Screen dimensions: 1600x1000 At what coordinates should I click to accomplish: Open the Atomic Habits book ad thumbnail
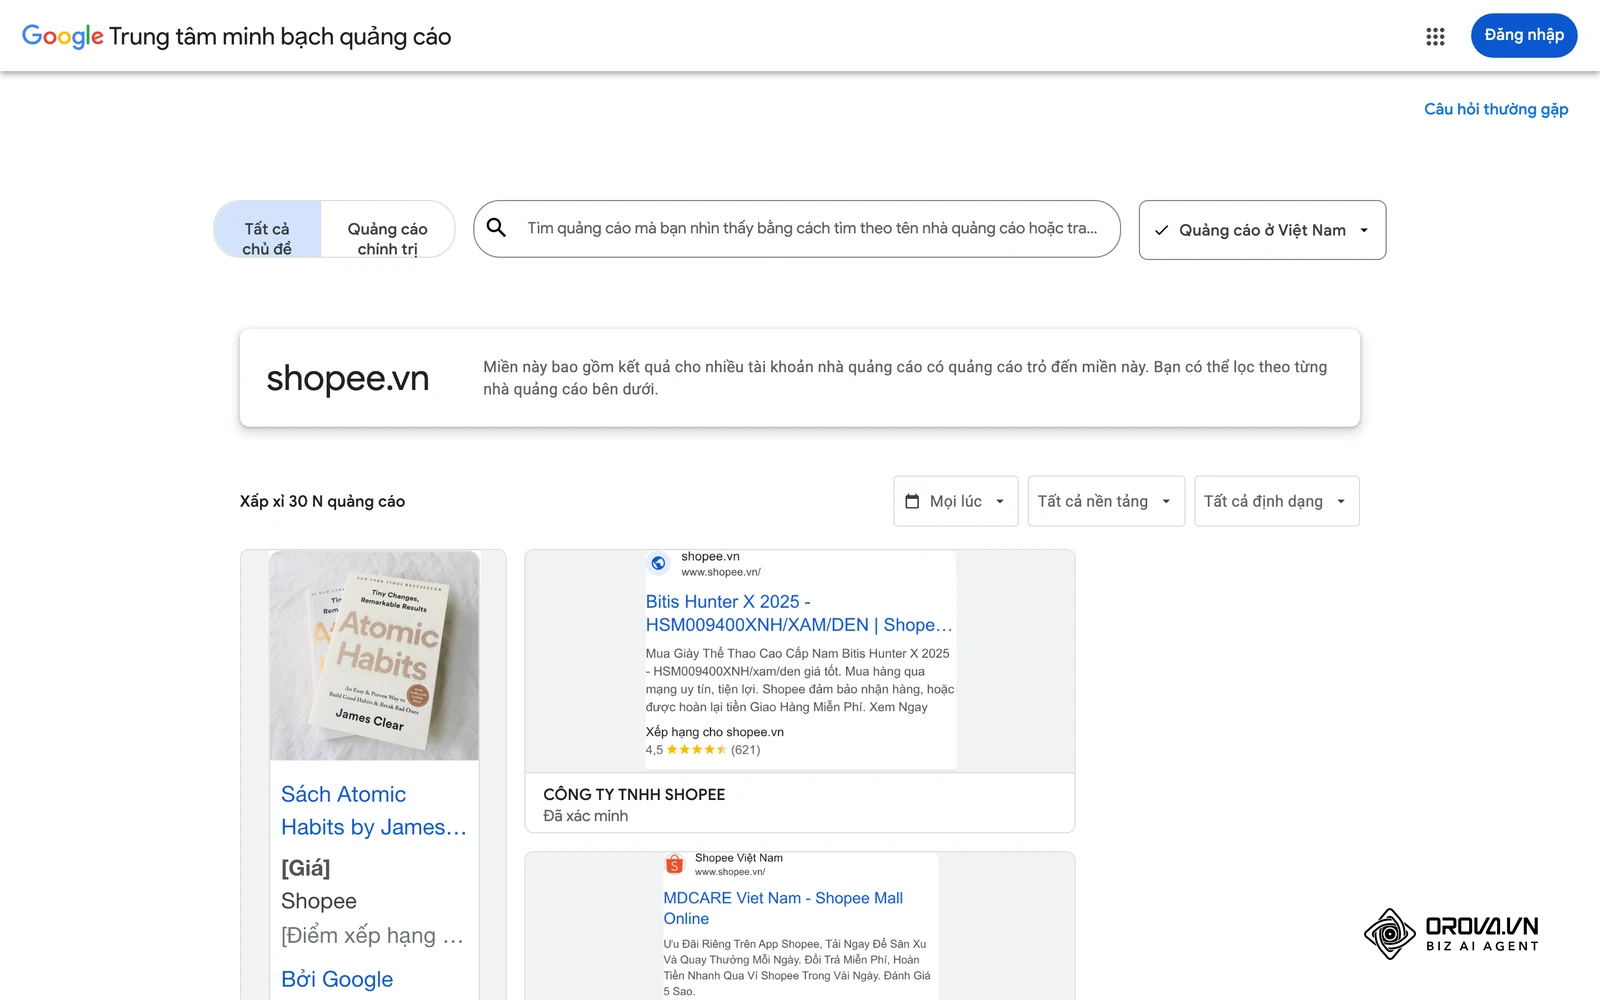[x=374, y=656]
